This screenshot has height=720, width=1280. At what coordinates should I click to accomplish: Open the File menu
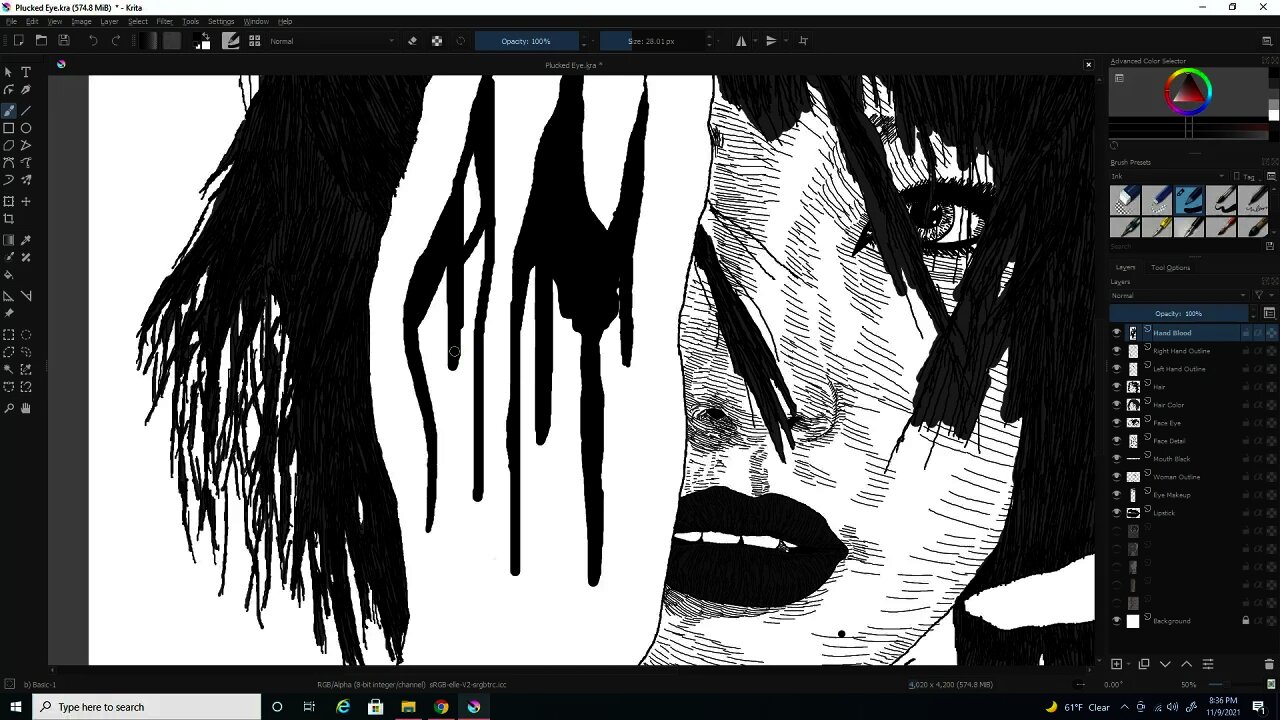point(11,21)
